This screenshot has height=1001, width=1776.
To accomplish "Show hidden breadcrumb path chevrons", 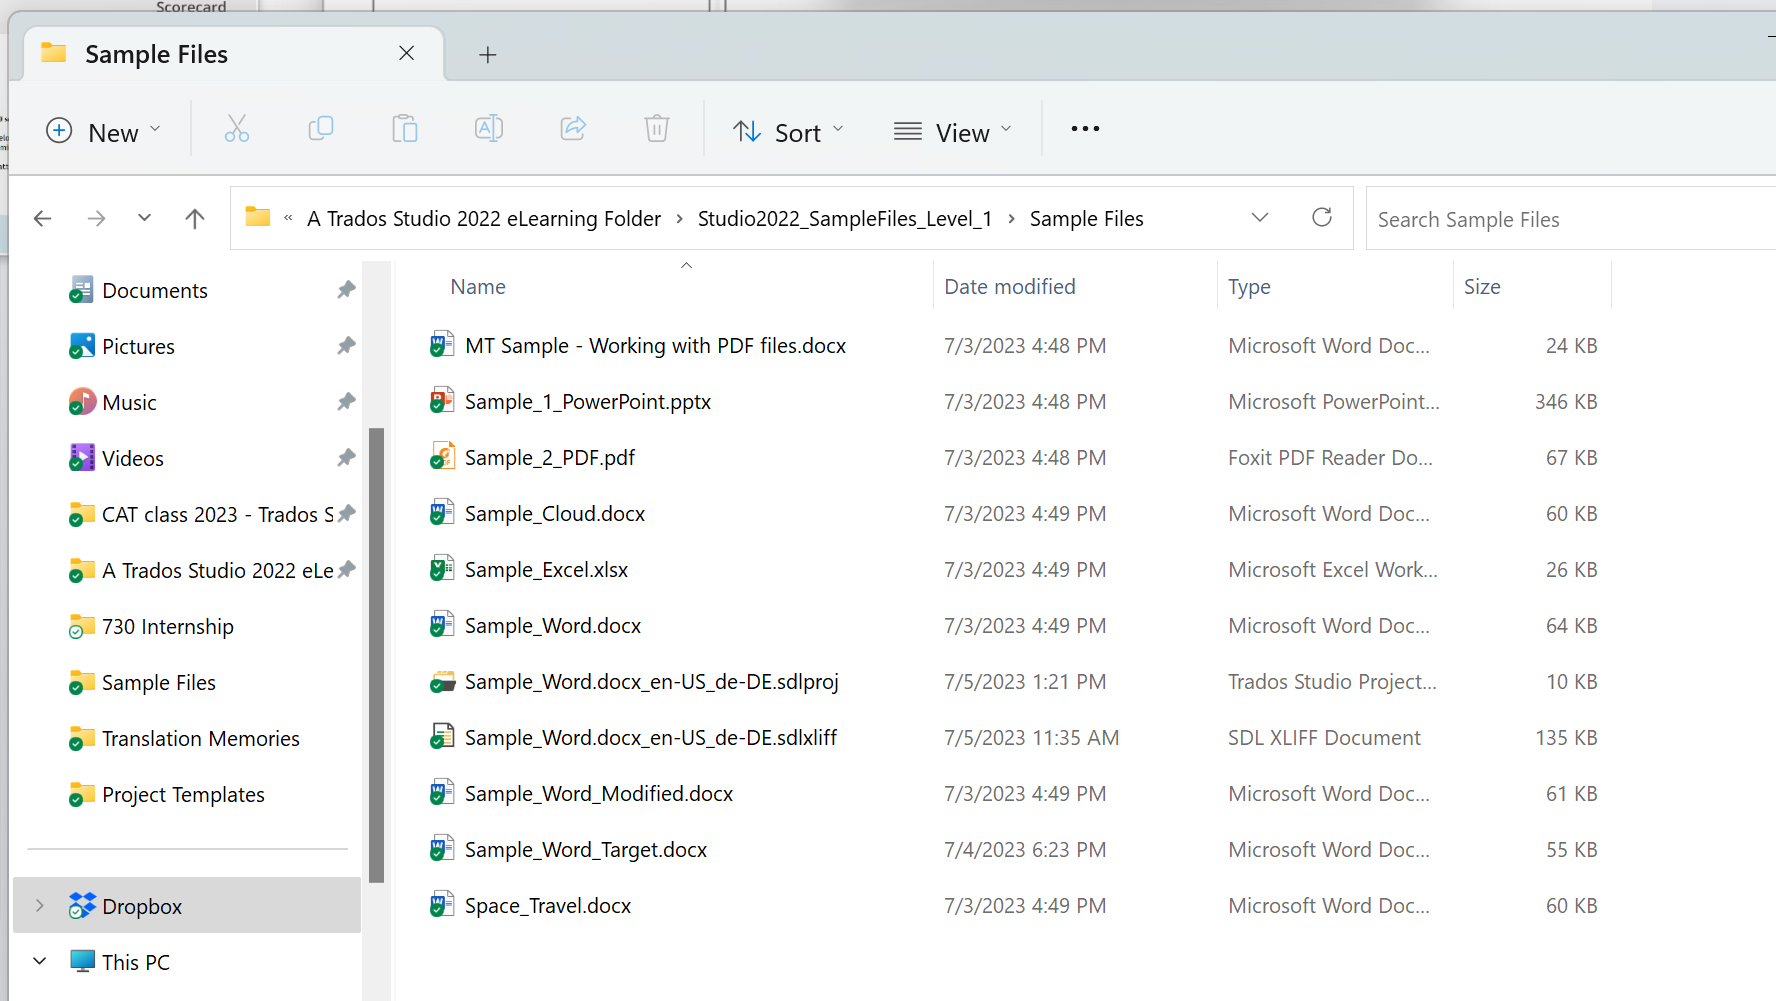I will 288,218.
